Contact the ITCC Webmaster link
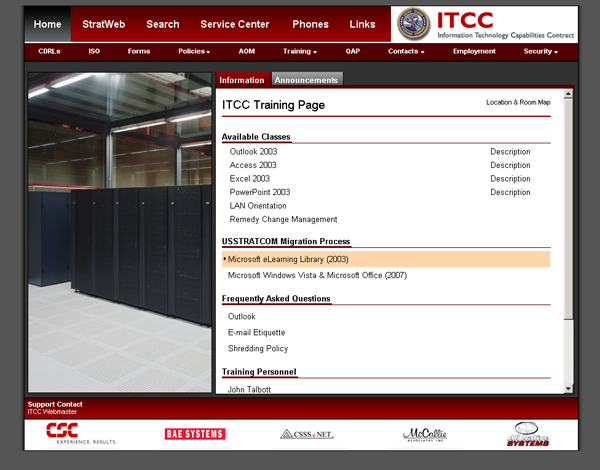 (x=52, y=412)
